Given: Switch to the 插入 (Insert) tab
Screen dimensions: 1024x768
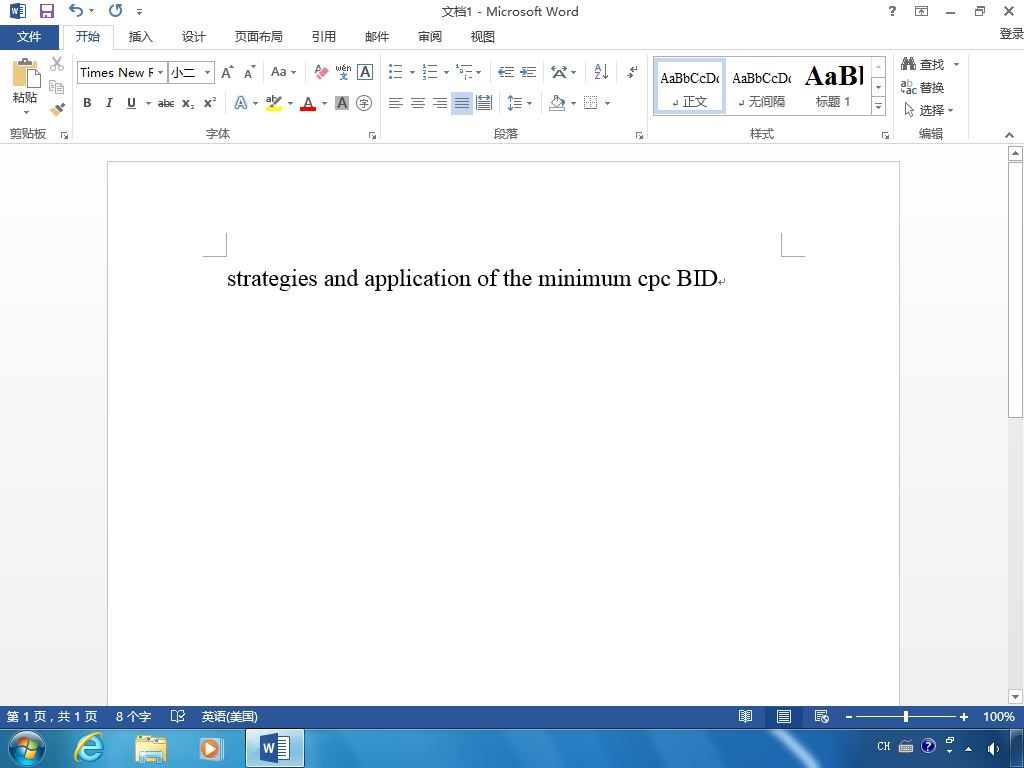Looking at the screenshot, I should tap(140, 37).
